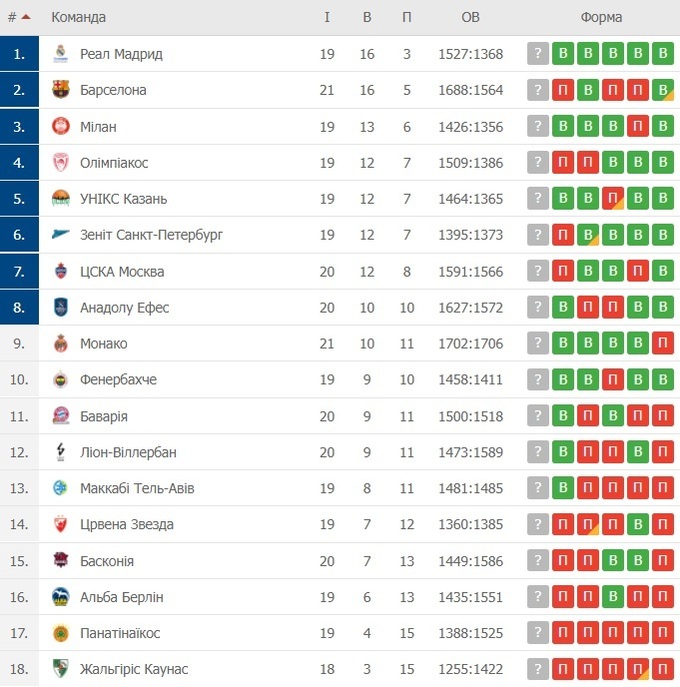Click the Barcelona crest icon
The width and height of the screenshot is (680, 687).
pos(60,90)
